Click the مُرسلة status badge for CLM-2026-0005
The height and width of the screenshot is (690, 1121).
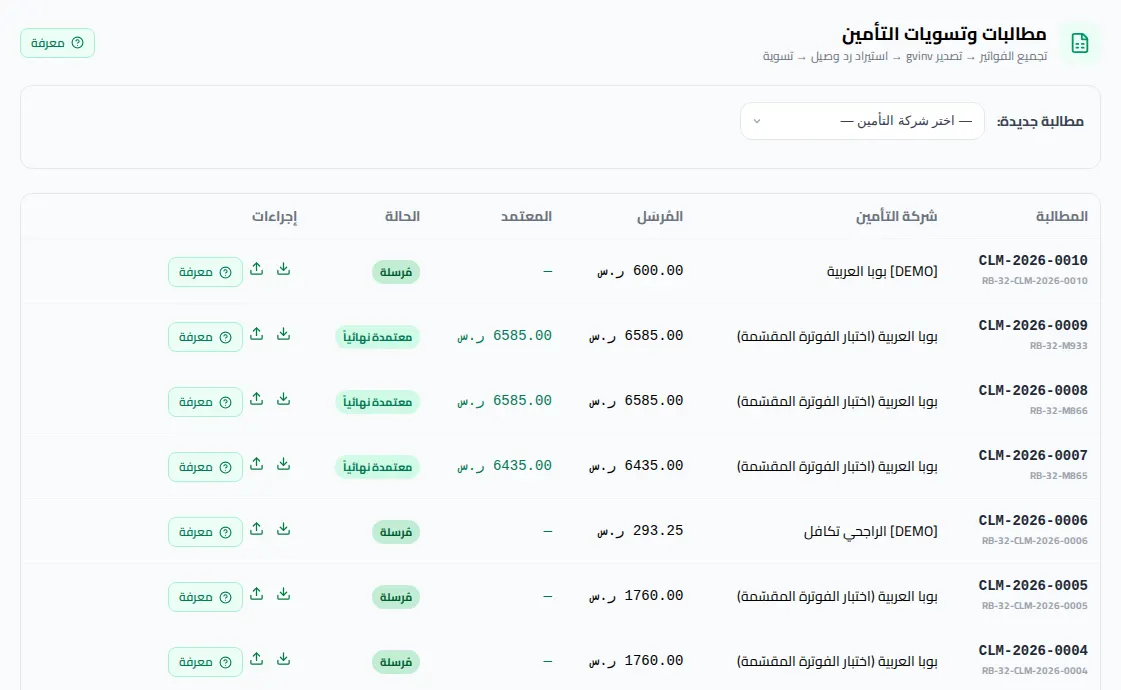click(x=396, y=597)
